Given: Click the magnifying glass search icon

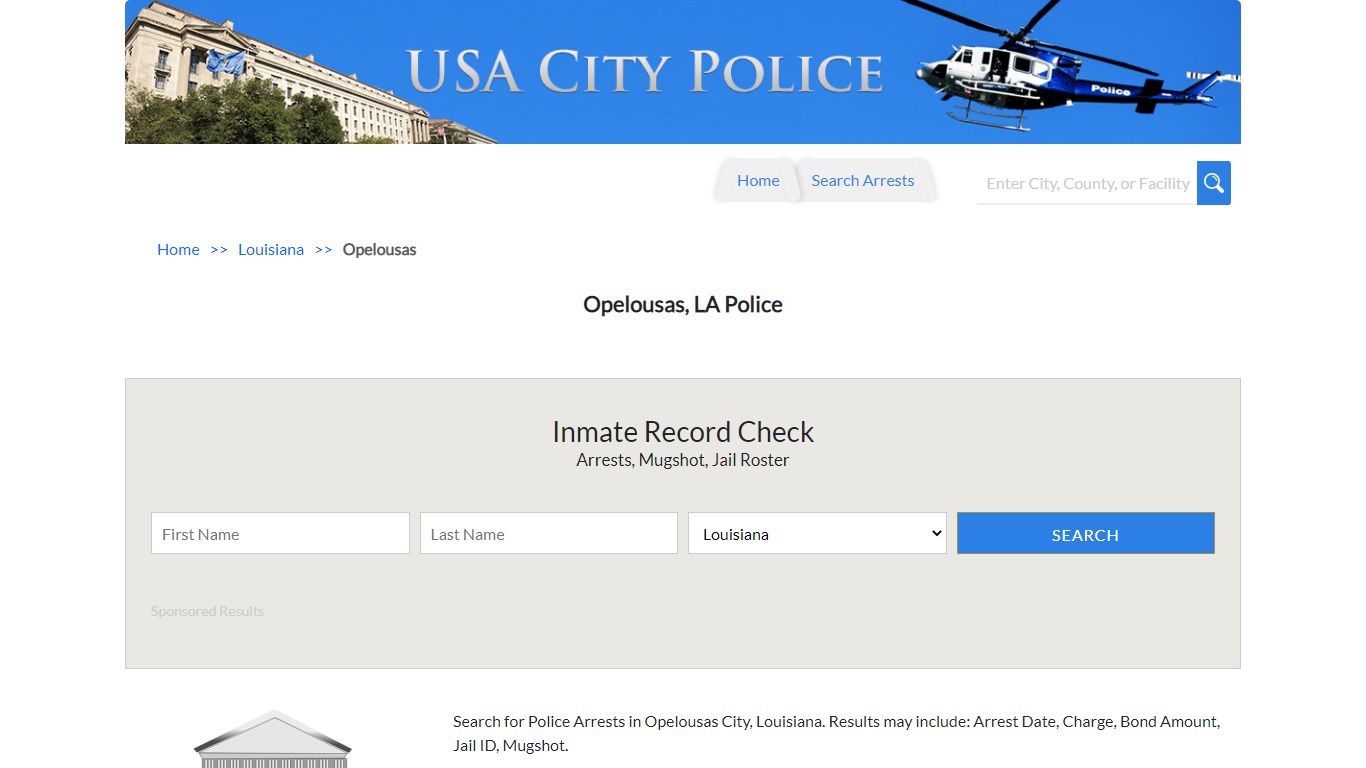Looking at the screenshot, I should pos(1213,183).
